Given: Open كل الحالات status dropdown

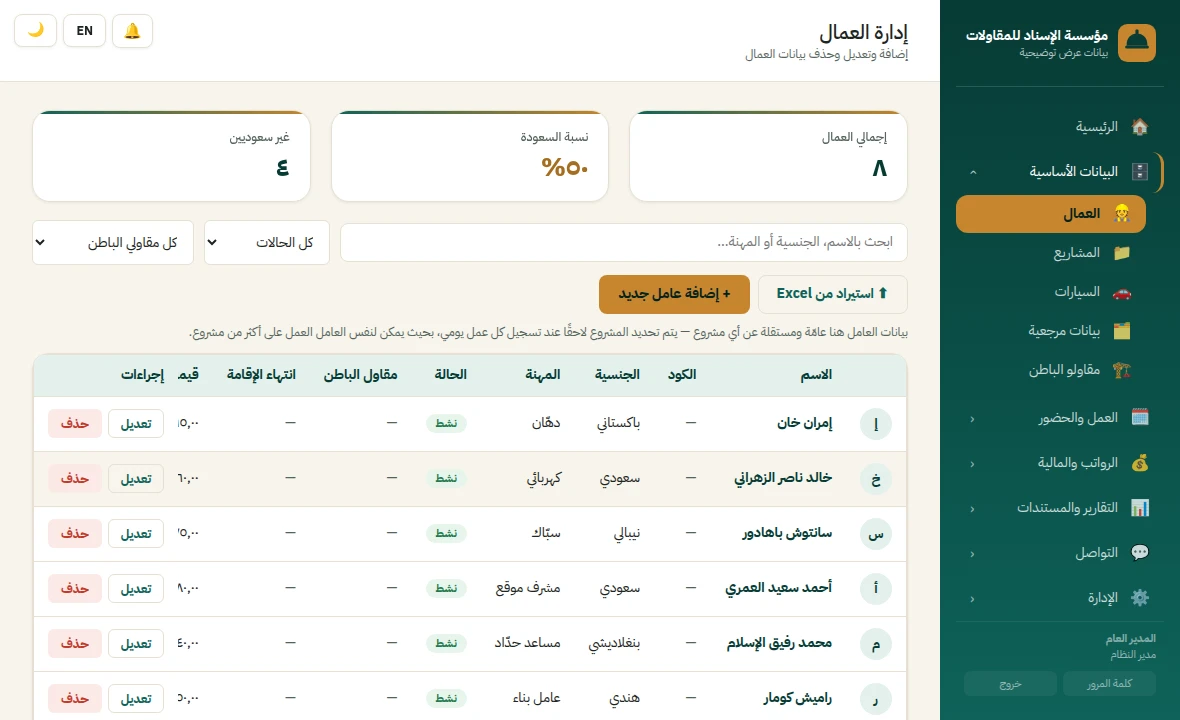Looking at the screenshot, I should tap(266, 242).
